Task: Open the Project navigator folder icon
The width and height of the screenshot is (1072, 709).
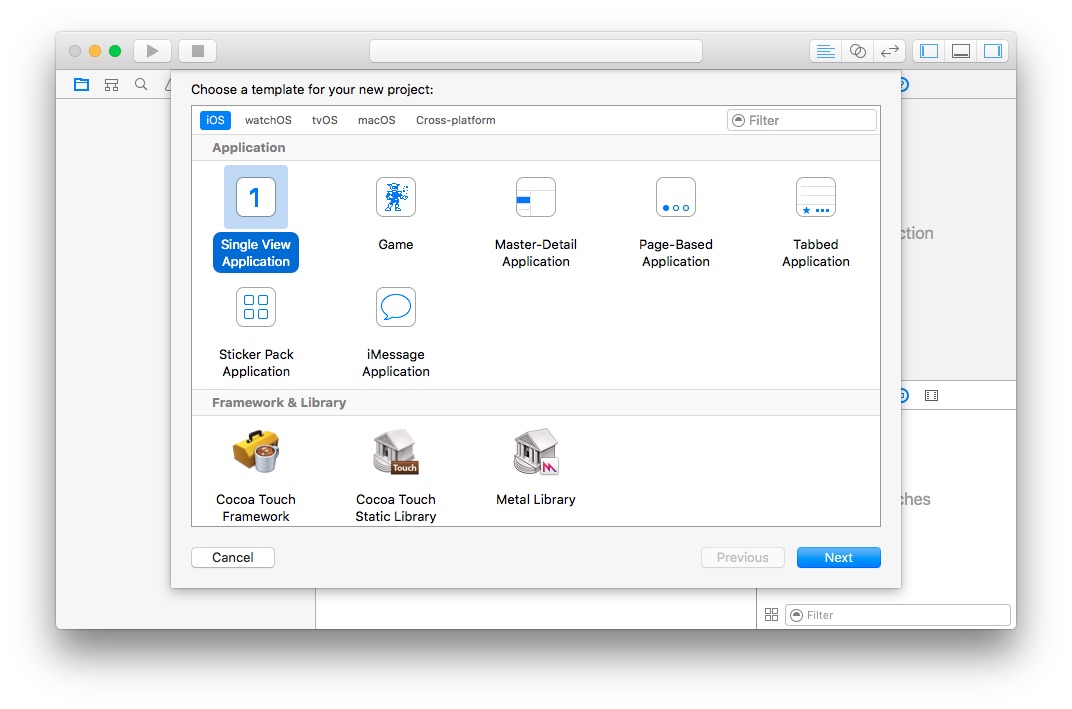Action: pyautogui.click(x=81, y=85)
